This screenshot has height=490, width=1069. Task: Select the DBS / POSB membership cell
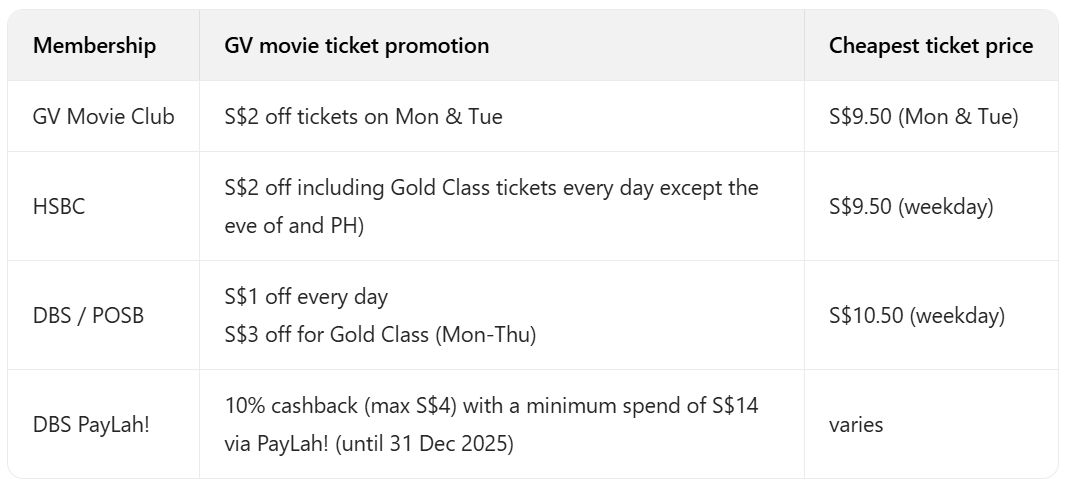click(88, 316)
